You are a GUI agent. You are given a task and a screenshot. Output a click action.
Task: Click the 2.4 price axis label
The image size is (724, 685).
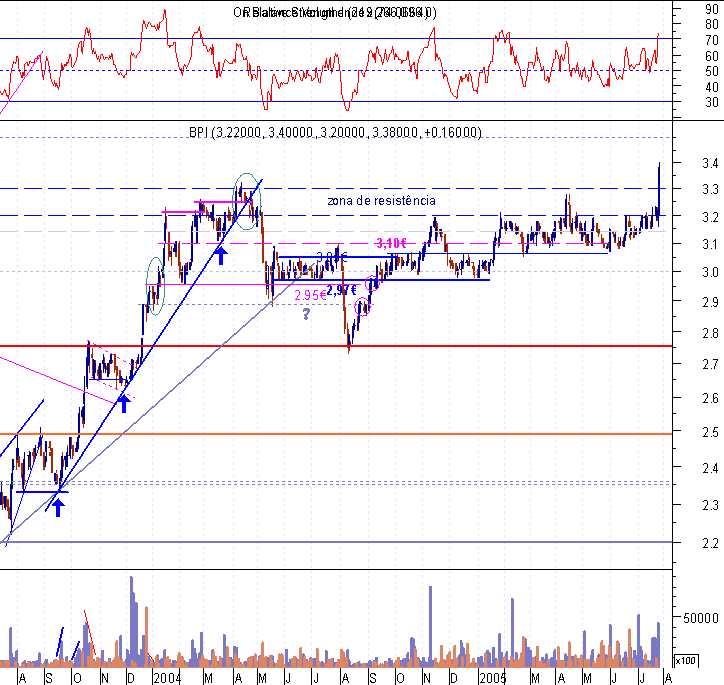click(710, 468)
